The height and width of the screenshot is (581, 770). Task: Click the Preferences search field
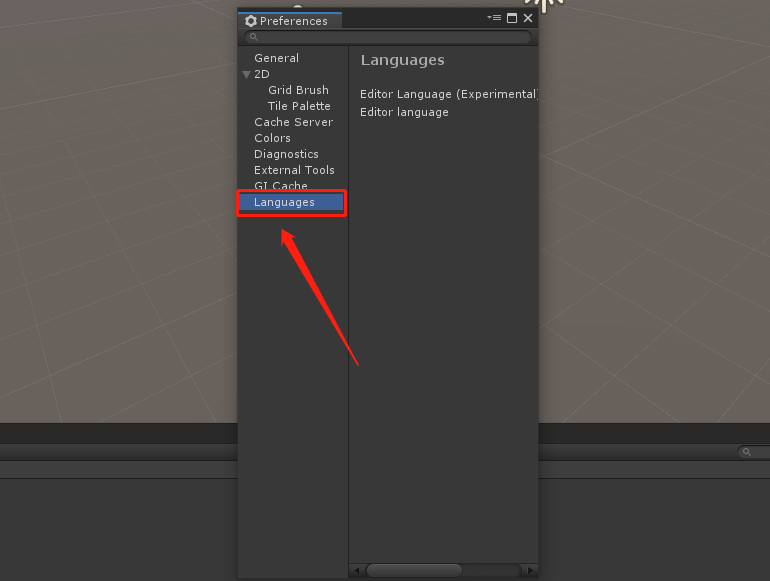coord(388,37)
